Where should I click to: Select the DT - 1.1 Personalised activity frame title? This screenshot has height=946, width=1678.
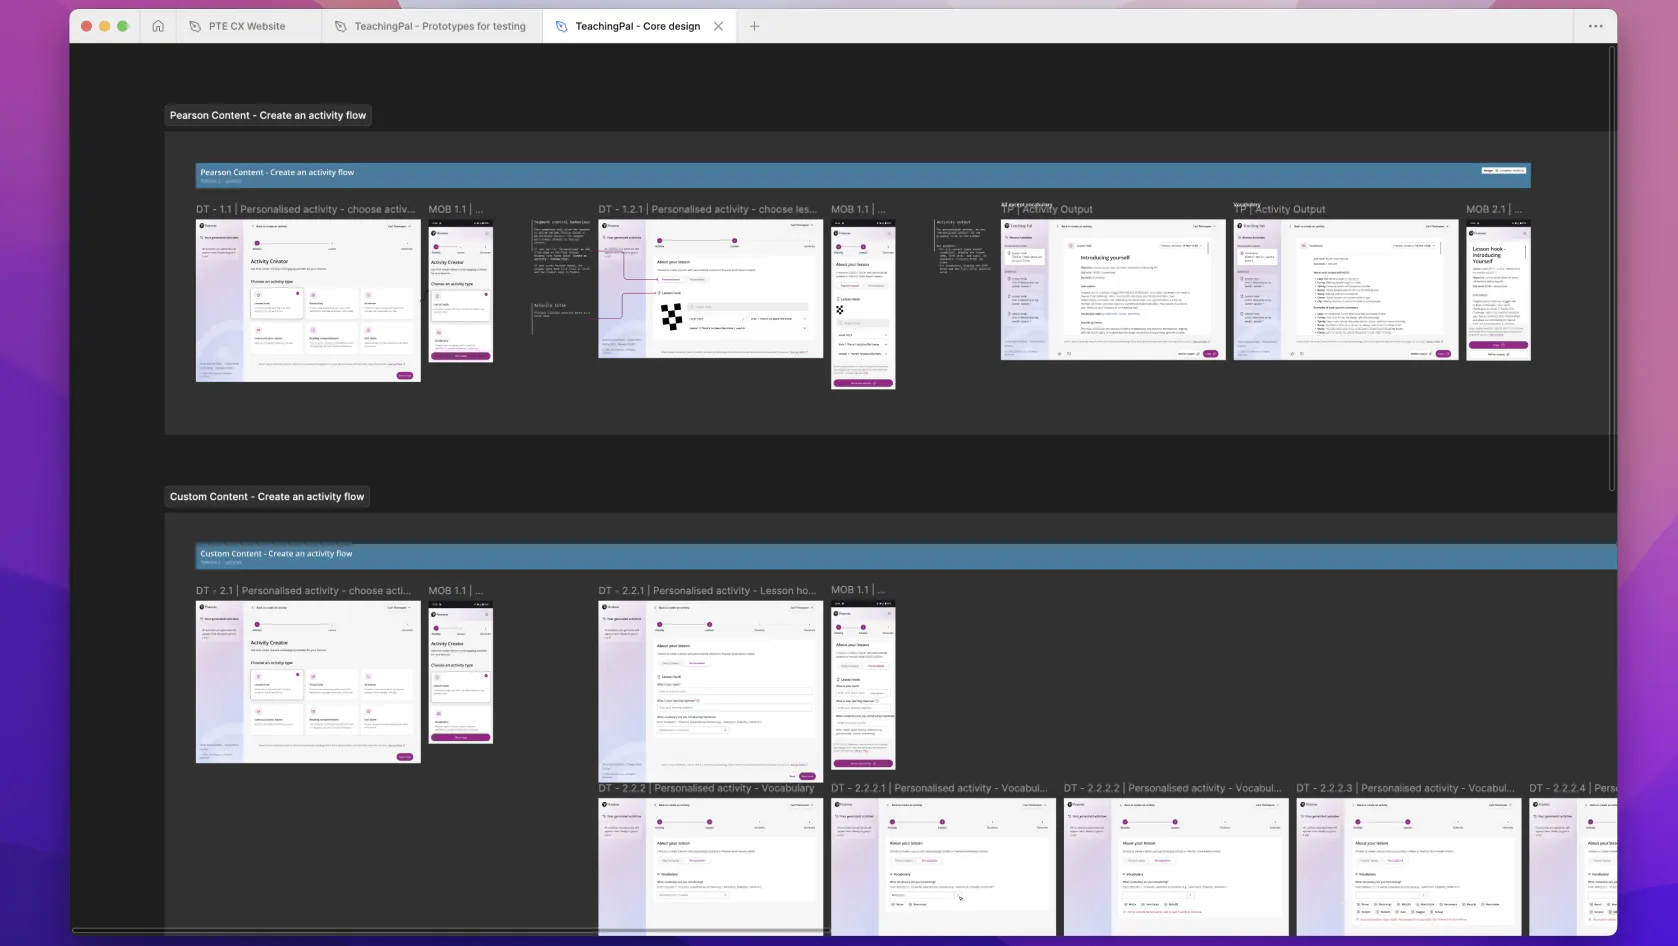point(305,210)
